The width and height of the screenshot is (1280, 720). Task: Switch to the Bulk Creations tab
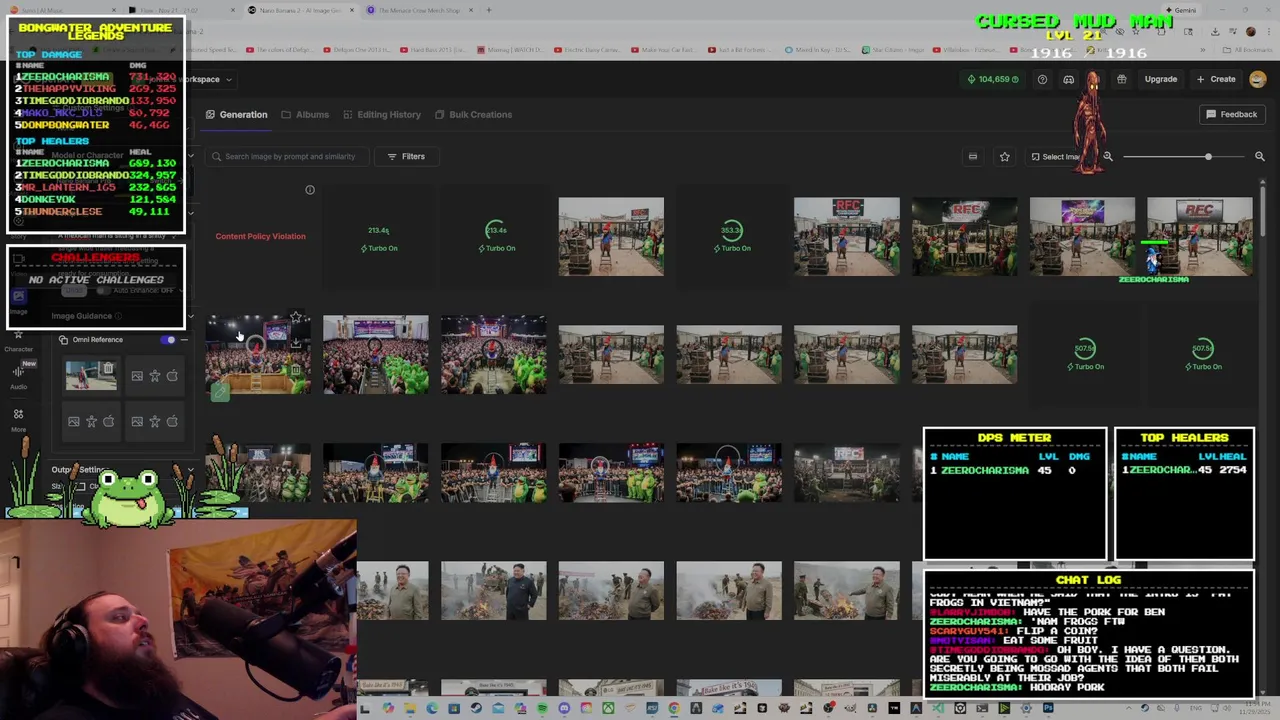[473, 114]
